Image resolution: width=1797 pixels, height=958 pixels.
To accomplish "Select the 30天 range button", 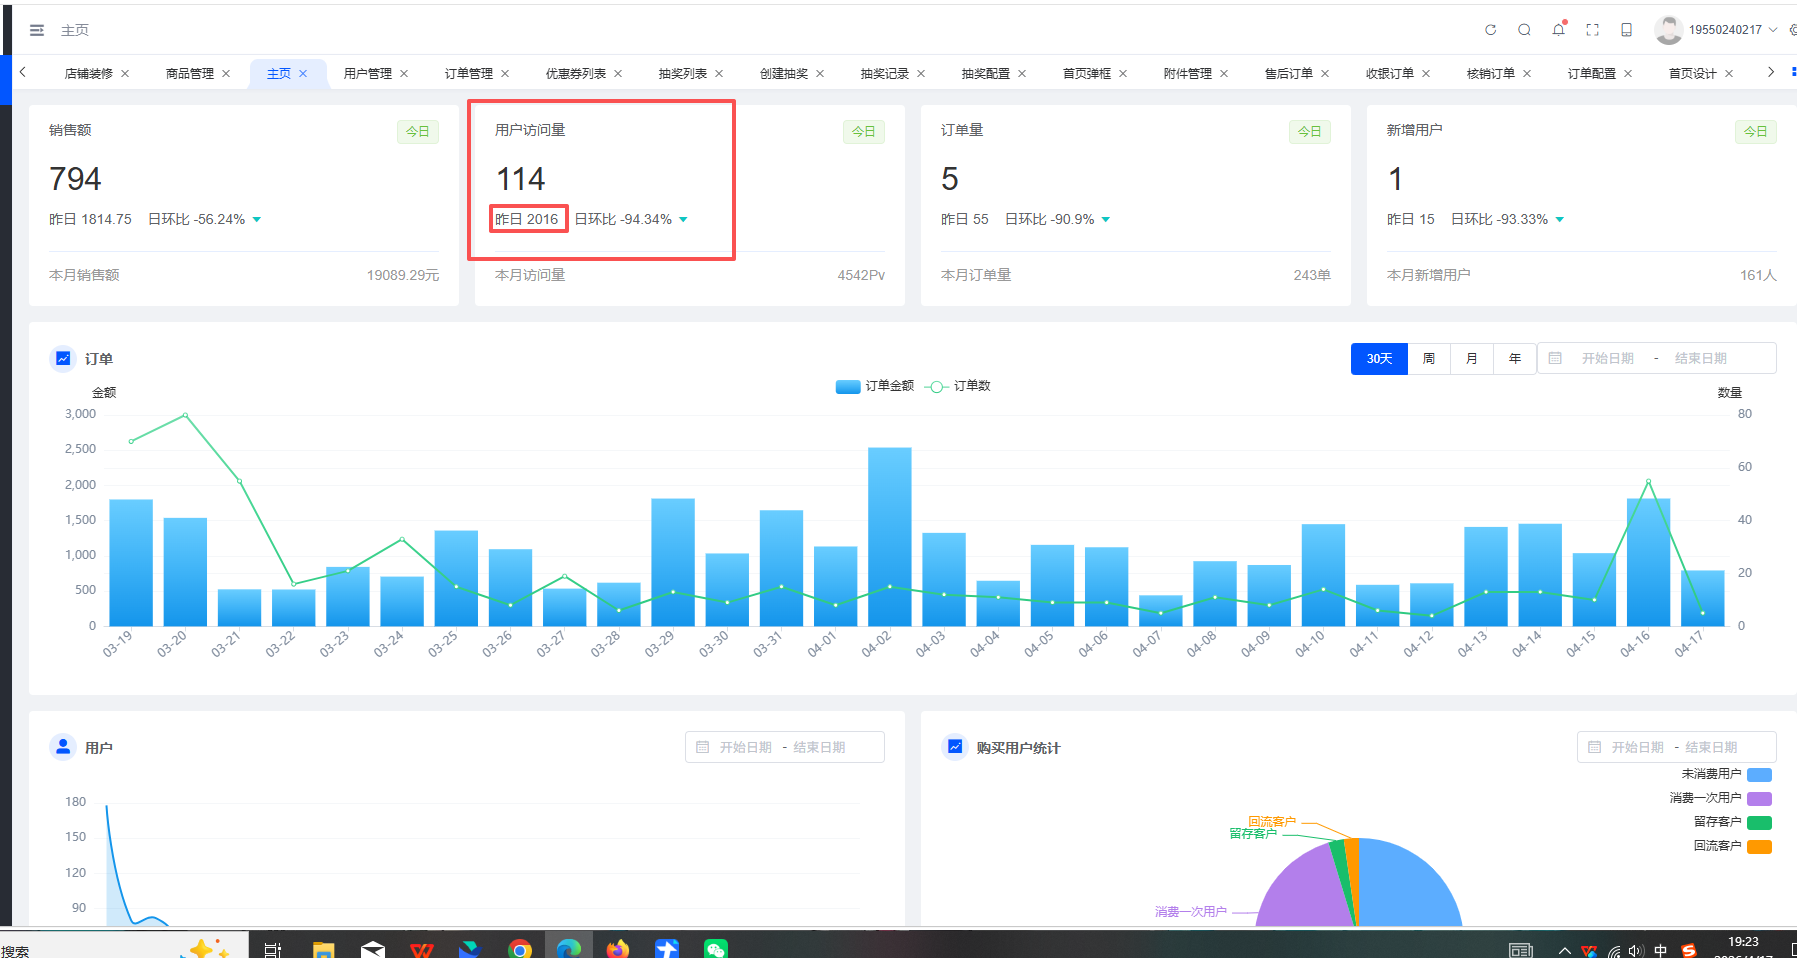I will 1379,359.
